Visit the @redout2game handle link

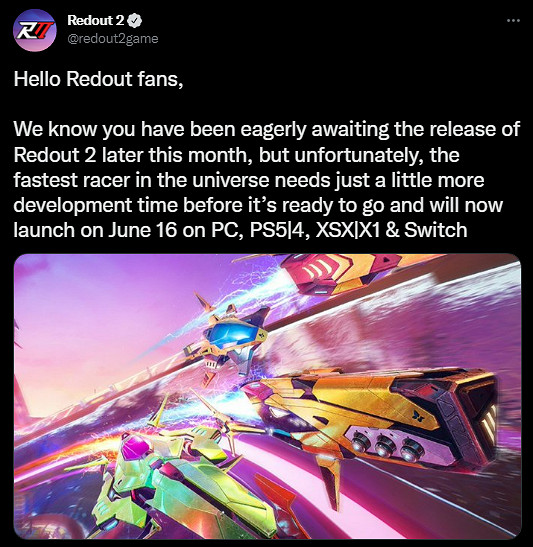(113, 38)
